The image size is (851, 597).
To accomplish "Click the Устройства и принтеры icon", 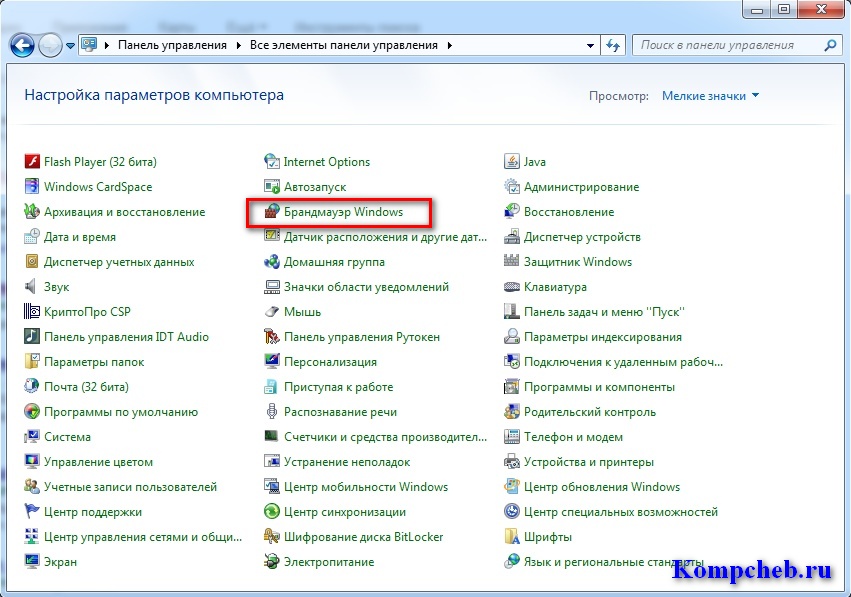I will pyautogui.click(x=512, y=462).
